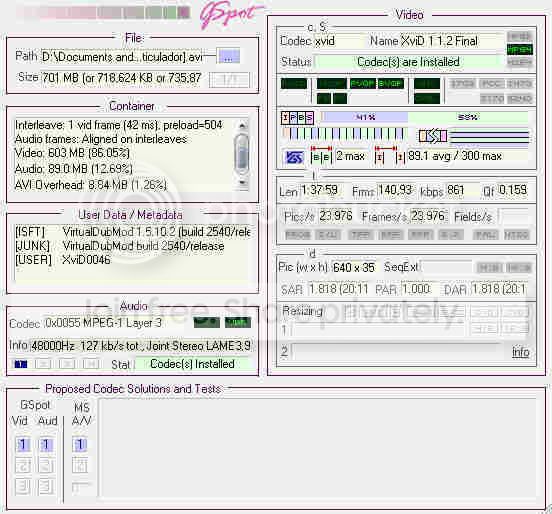552x514 pixels.
Task: Click Qf field showing 0.159
Action: pos(513,190)
